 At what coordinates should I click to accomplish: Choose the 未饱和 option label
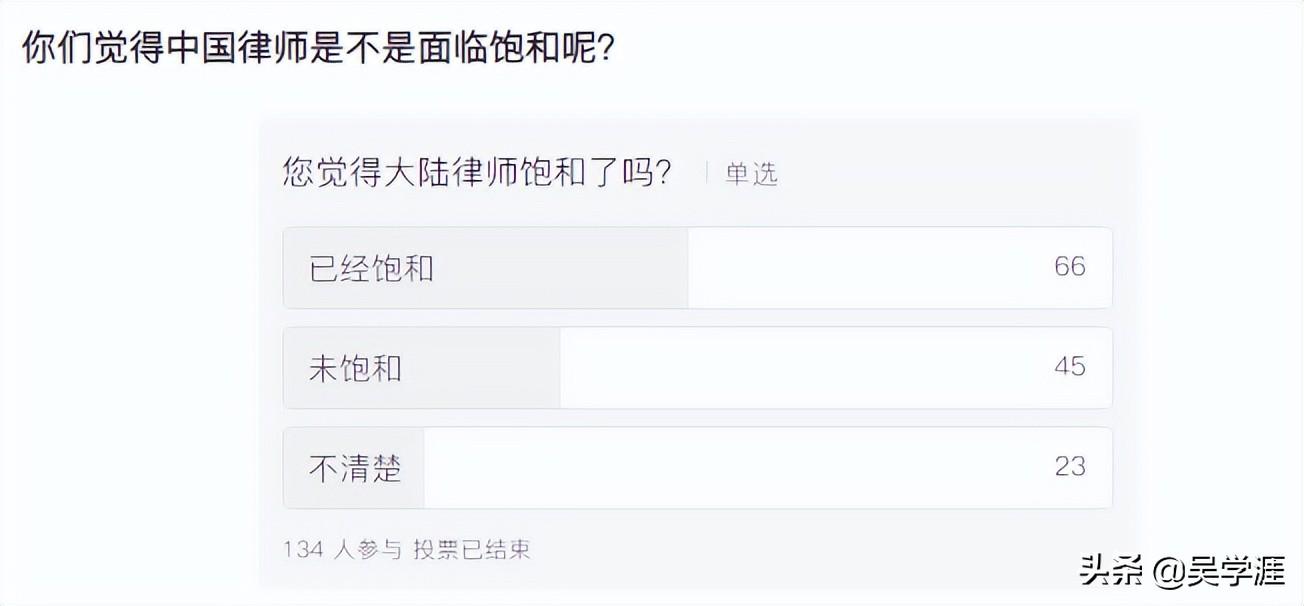(x=355, y=368)
